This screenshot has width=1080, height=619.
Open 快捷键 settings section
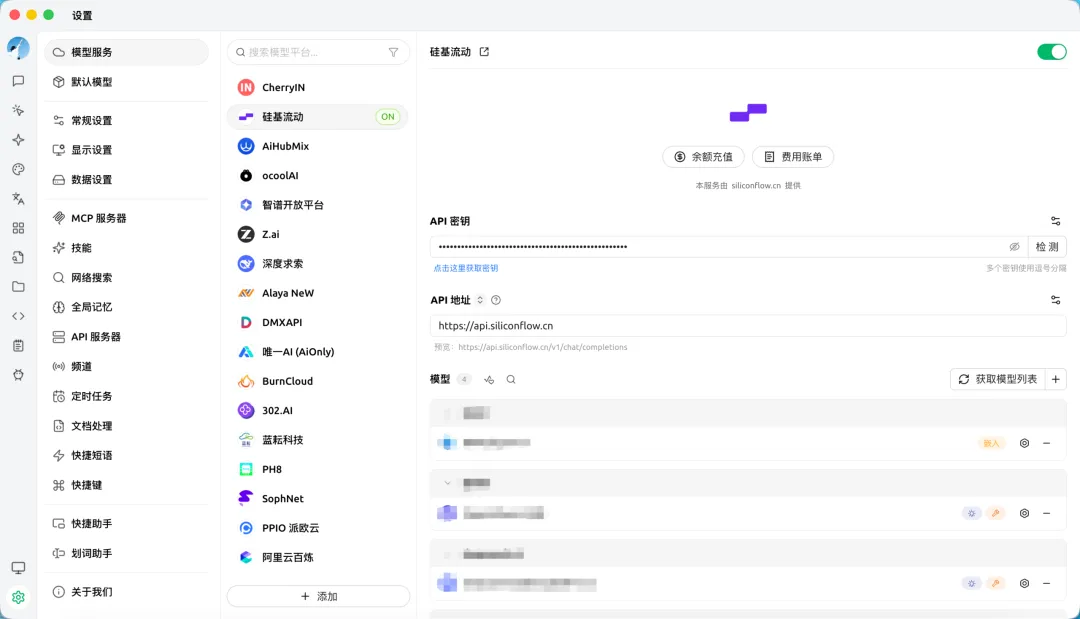pyautogui.click(x=126, y=485)
